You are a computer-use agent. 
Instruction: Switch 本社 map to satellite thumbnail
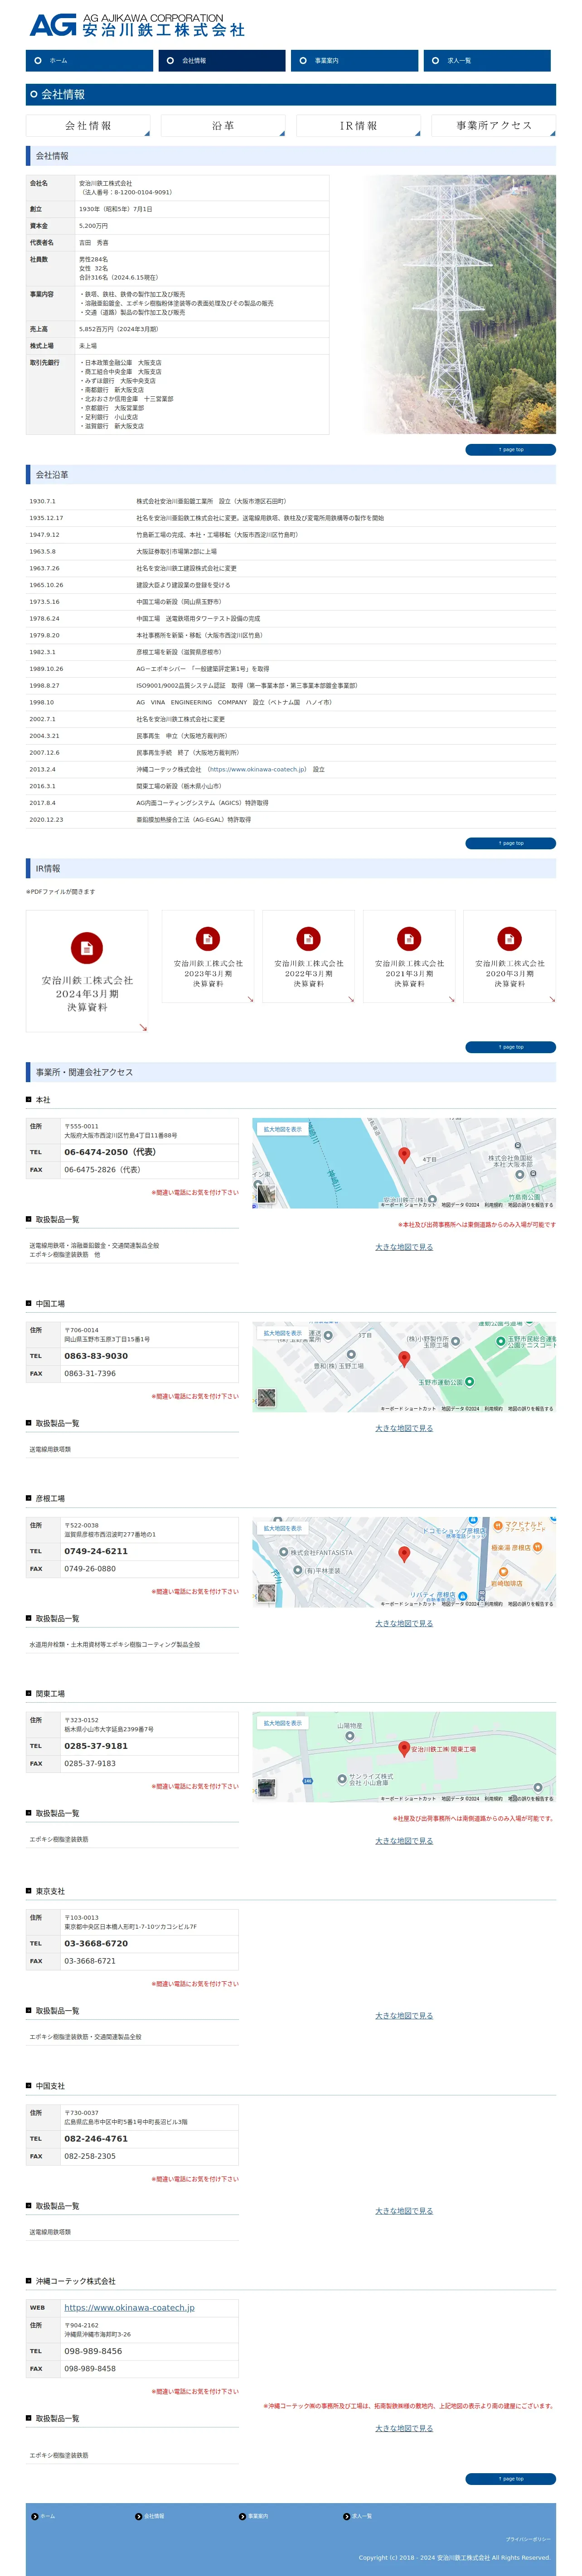coord(265,1194)
